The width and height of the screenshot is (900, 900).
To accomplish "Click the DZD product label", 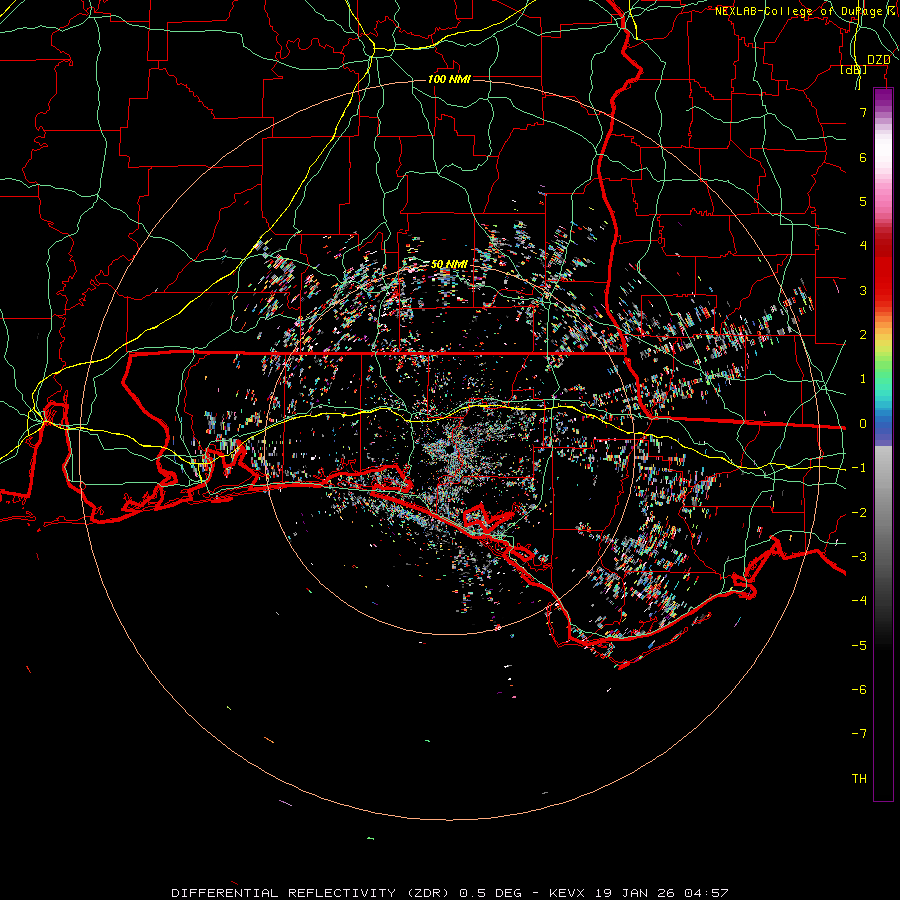I will [x=878, y=59].
